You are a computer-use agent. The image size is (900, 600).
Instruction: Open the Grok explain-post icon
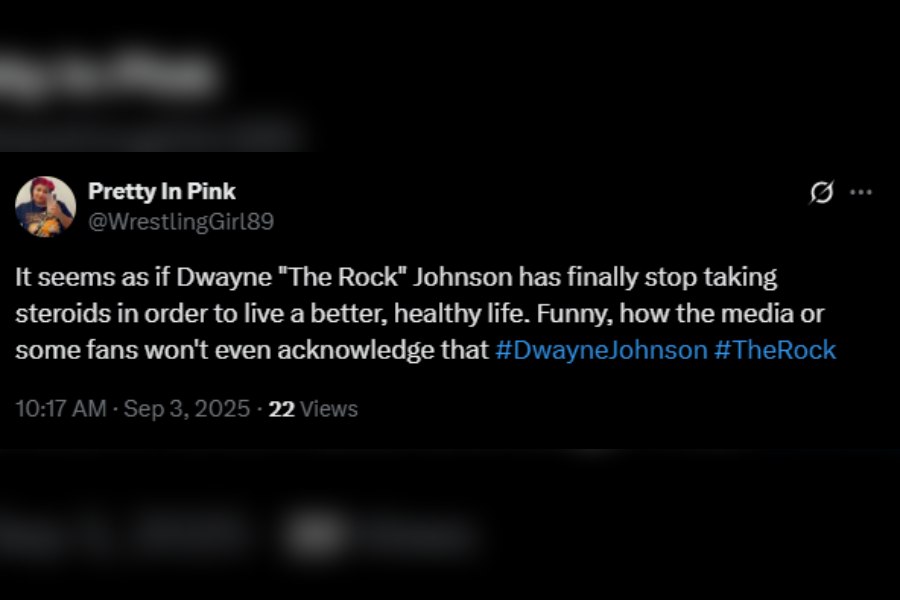(x=821, y=192)
